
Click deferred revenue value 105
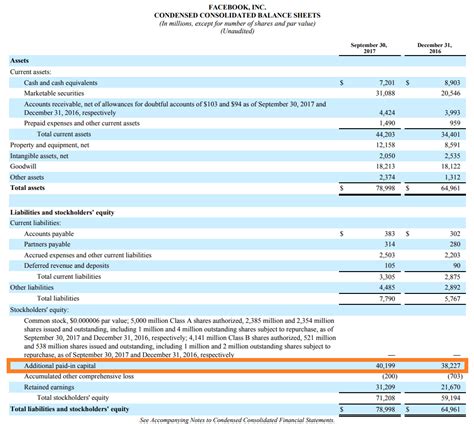390,266
